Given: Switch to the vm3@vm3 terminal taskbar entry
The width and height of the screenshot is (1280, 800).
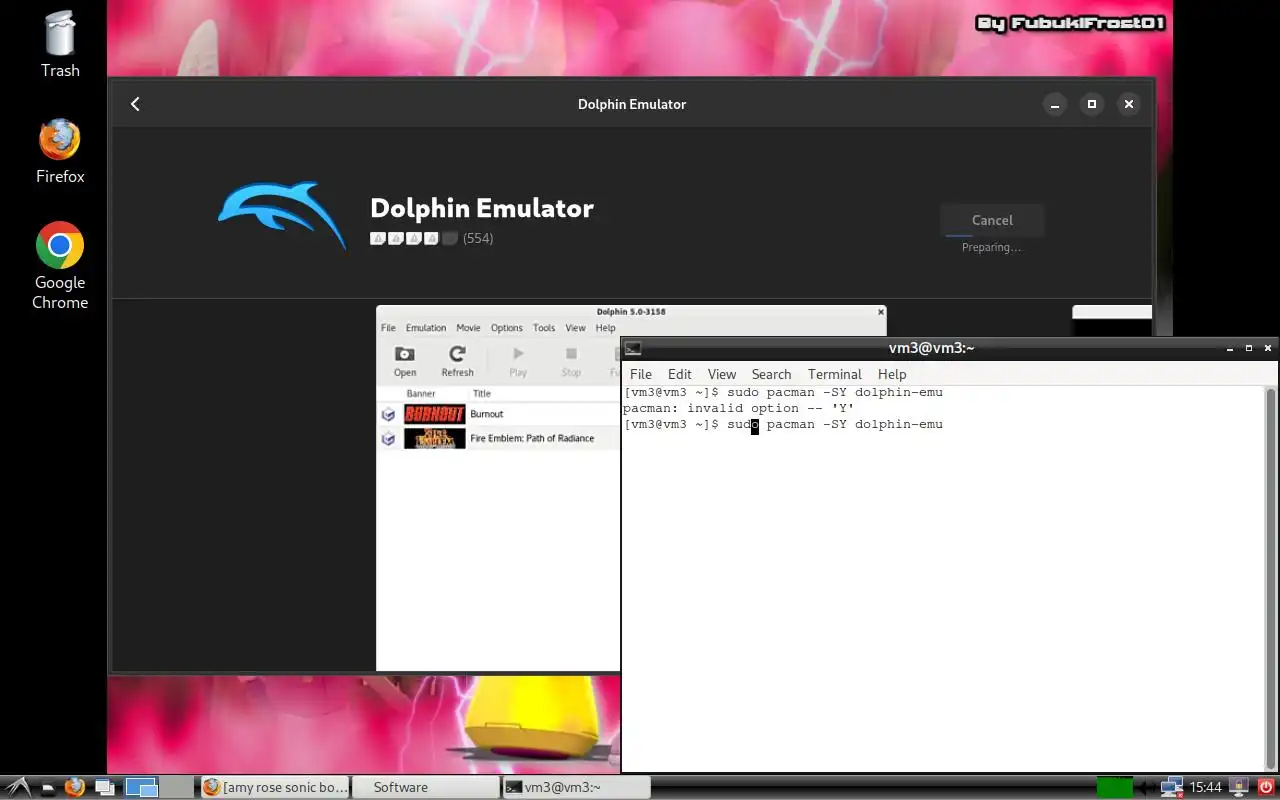Looking at the screenshot, I should point(575,787).
